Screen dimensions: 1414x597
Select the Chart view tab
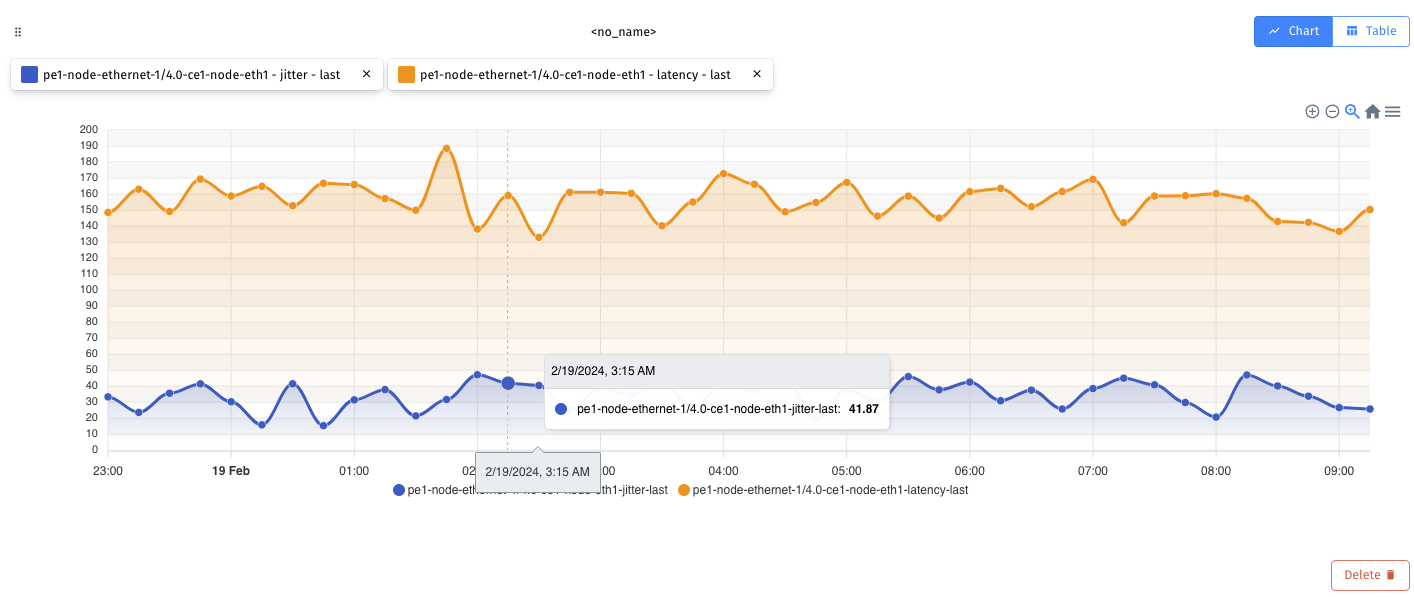(1293, 31)
